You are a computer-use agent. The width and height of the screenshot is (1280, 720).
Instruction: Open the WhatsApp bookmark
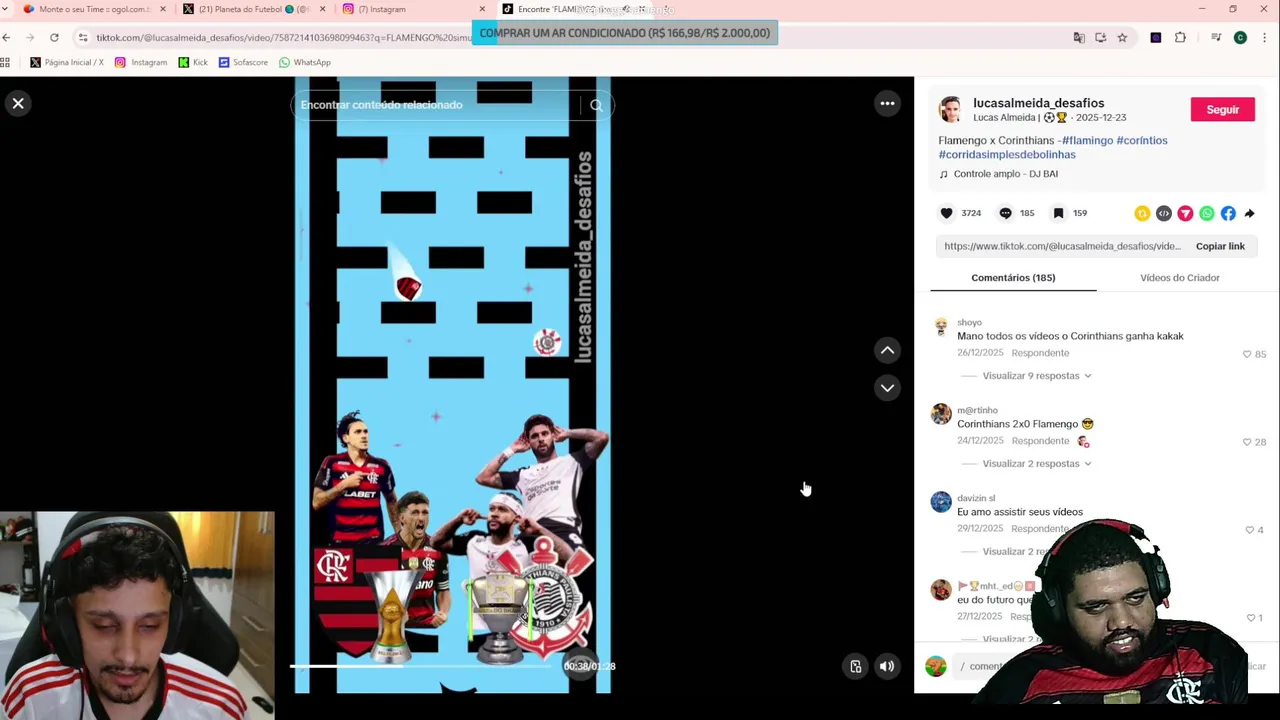point(305,62)
